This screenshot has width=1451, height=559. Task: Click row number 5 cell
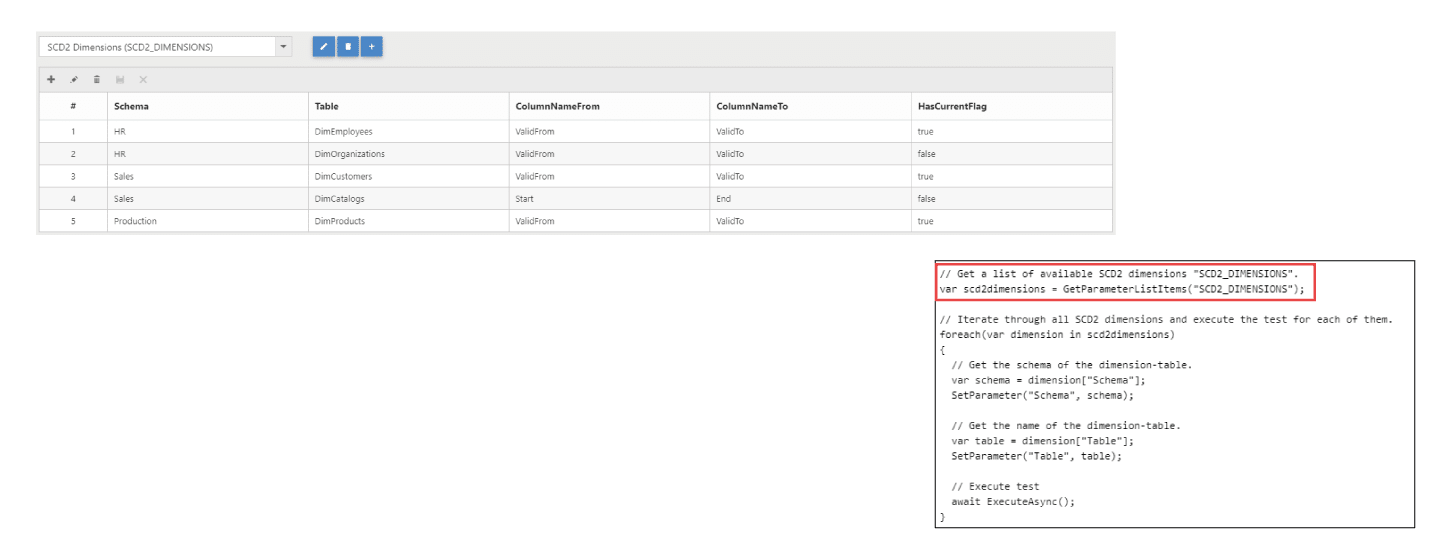point(73,221)
